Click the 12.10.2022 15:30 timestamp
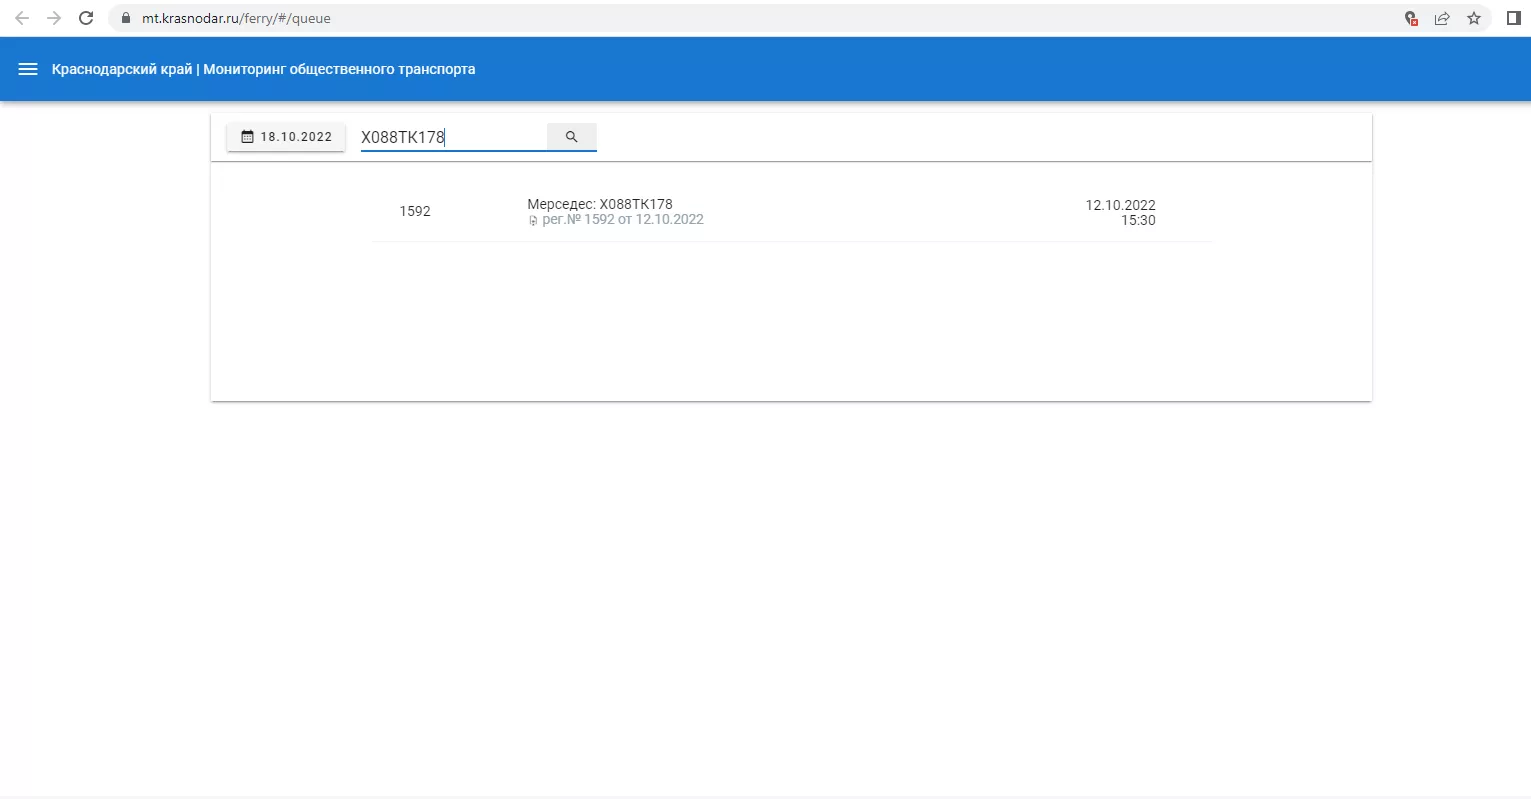Screen dimensions: 1531x799 click(x=1121, y=212)
